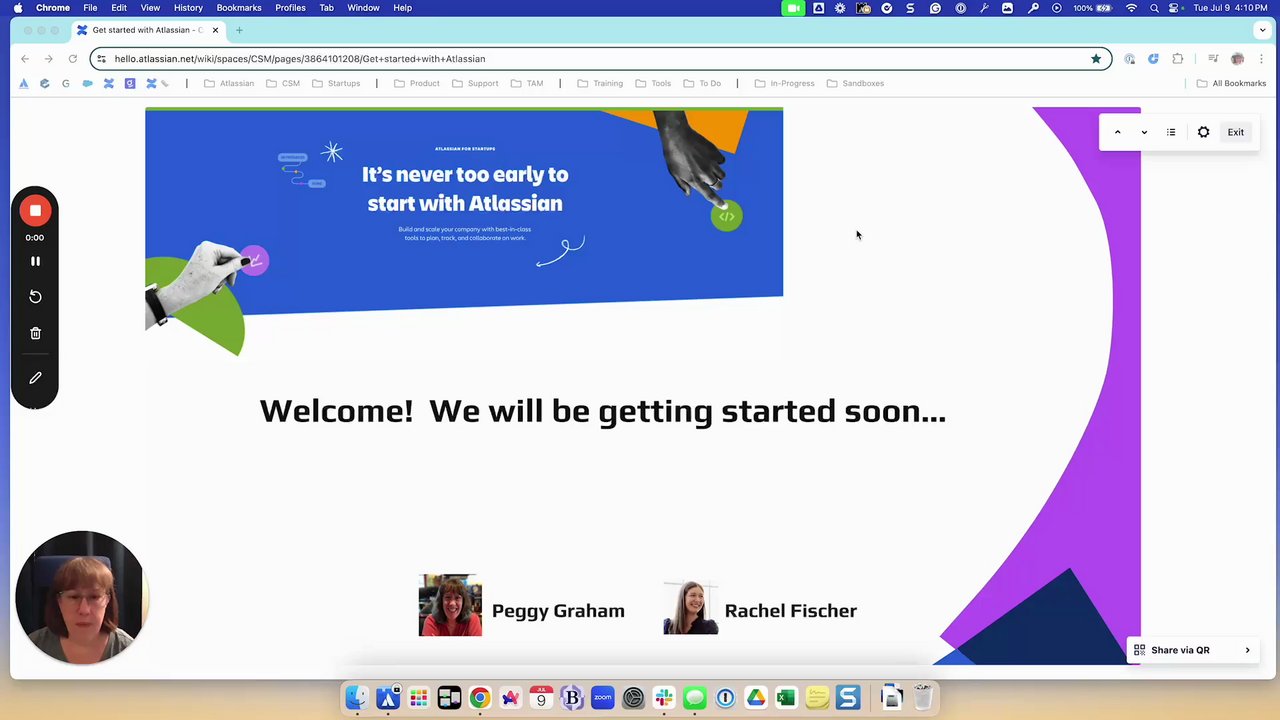The image size is (1280, 720).
Task: Open the Support bookmarks folder
Action: coord(475,83)
